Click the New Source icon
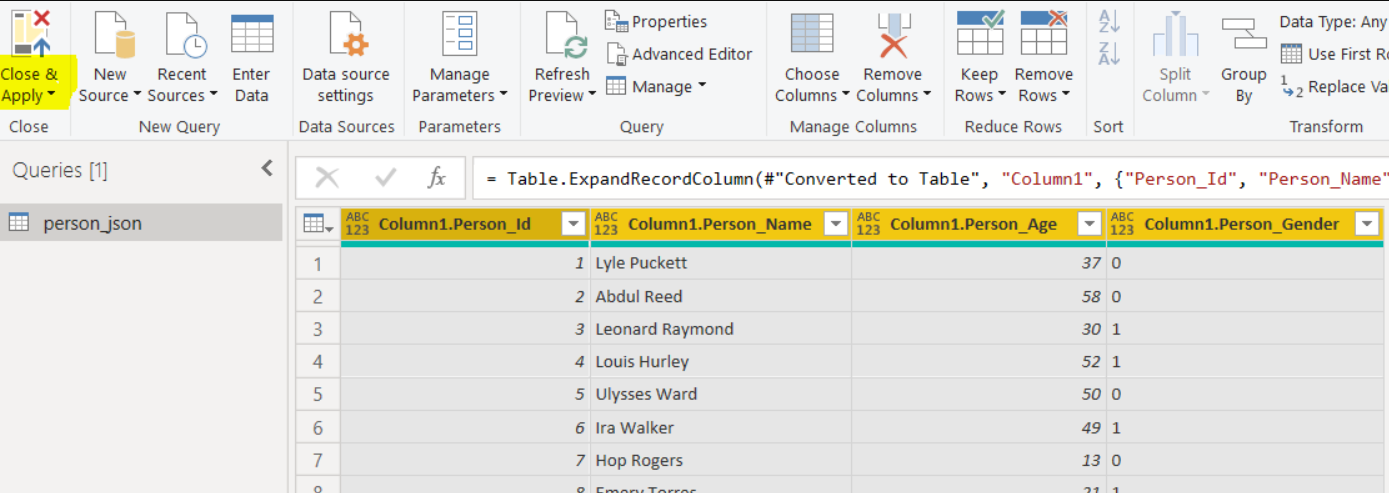1389x493 pixels. click(x=113, y=36)
